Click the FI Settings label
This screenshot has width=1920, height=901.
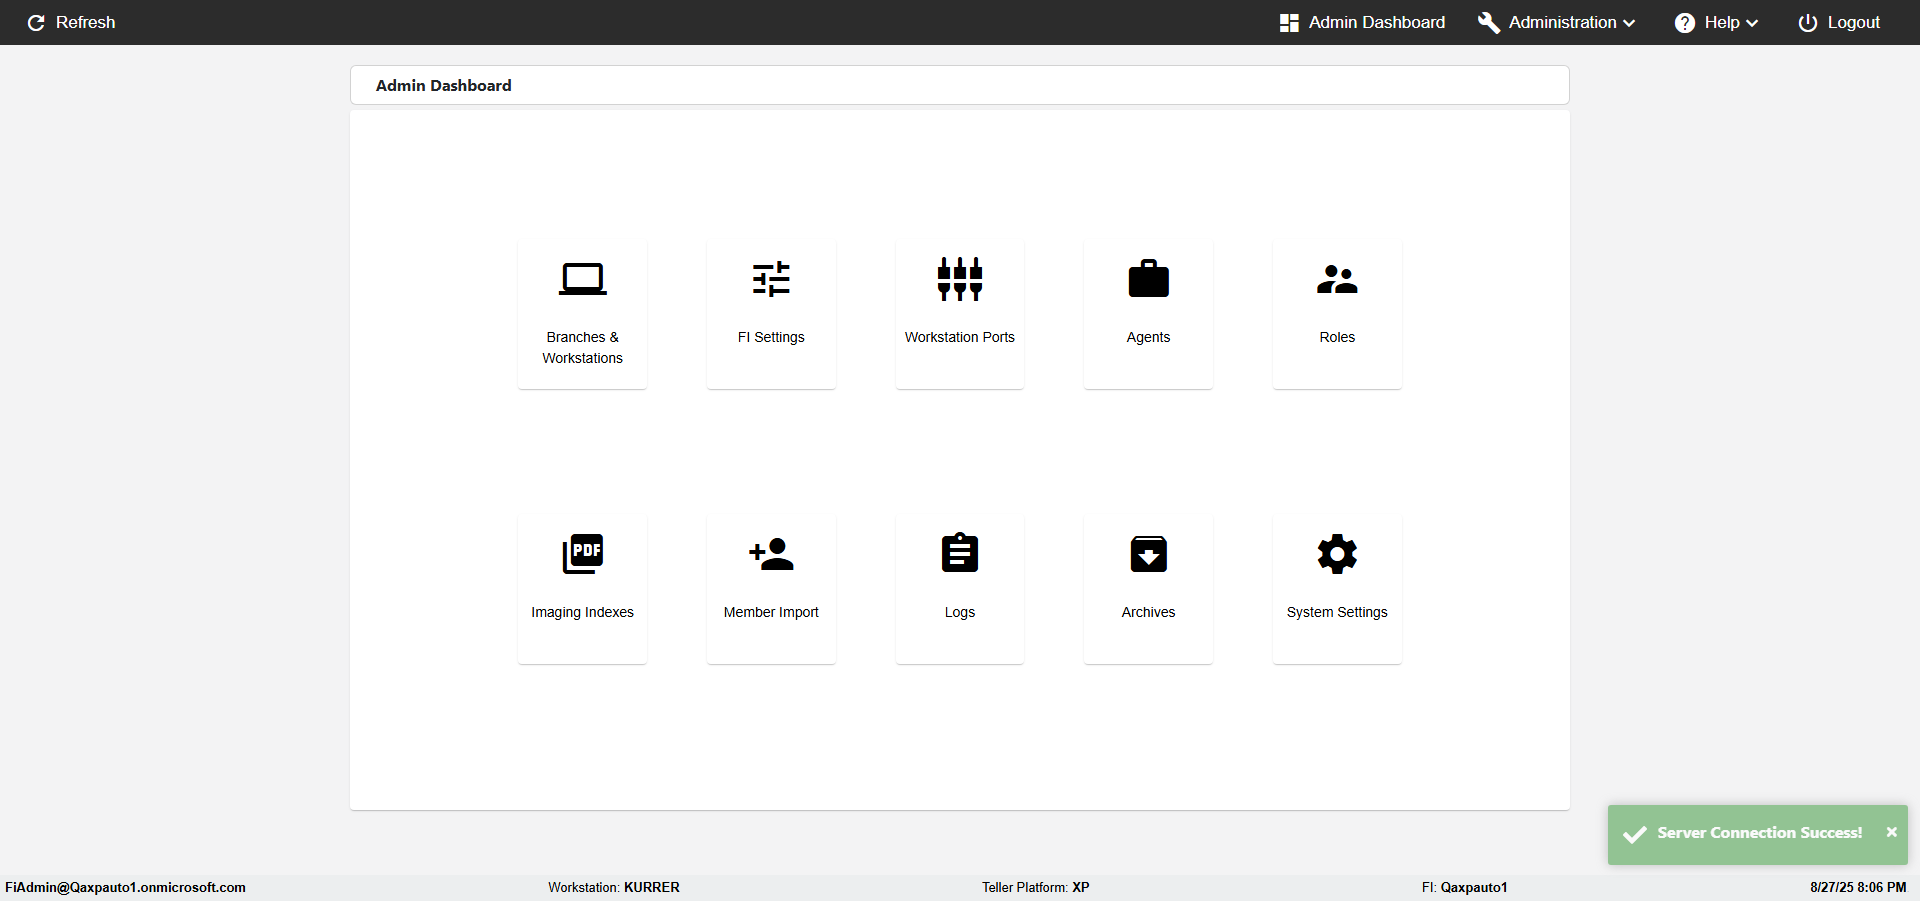(x=771, y=337)
